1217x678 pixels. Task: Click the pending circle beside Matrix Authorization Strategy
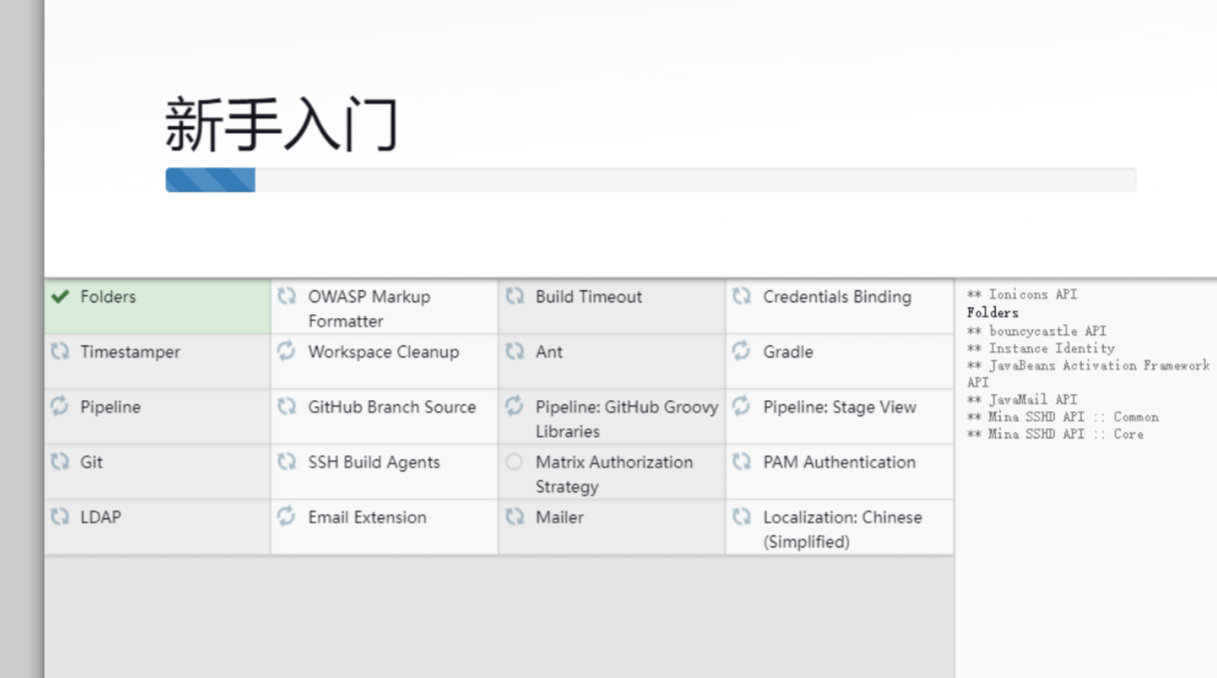pyautogui.click(x=514, y=462)
